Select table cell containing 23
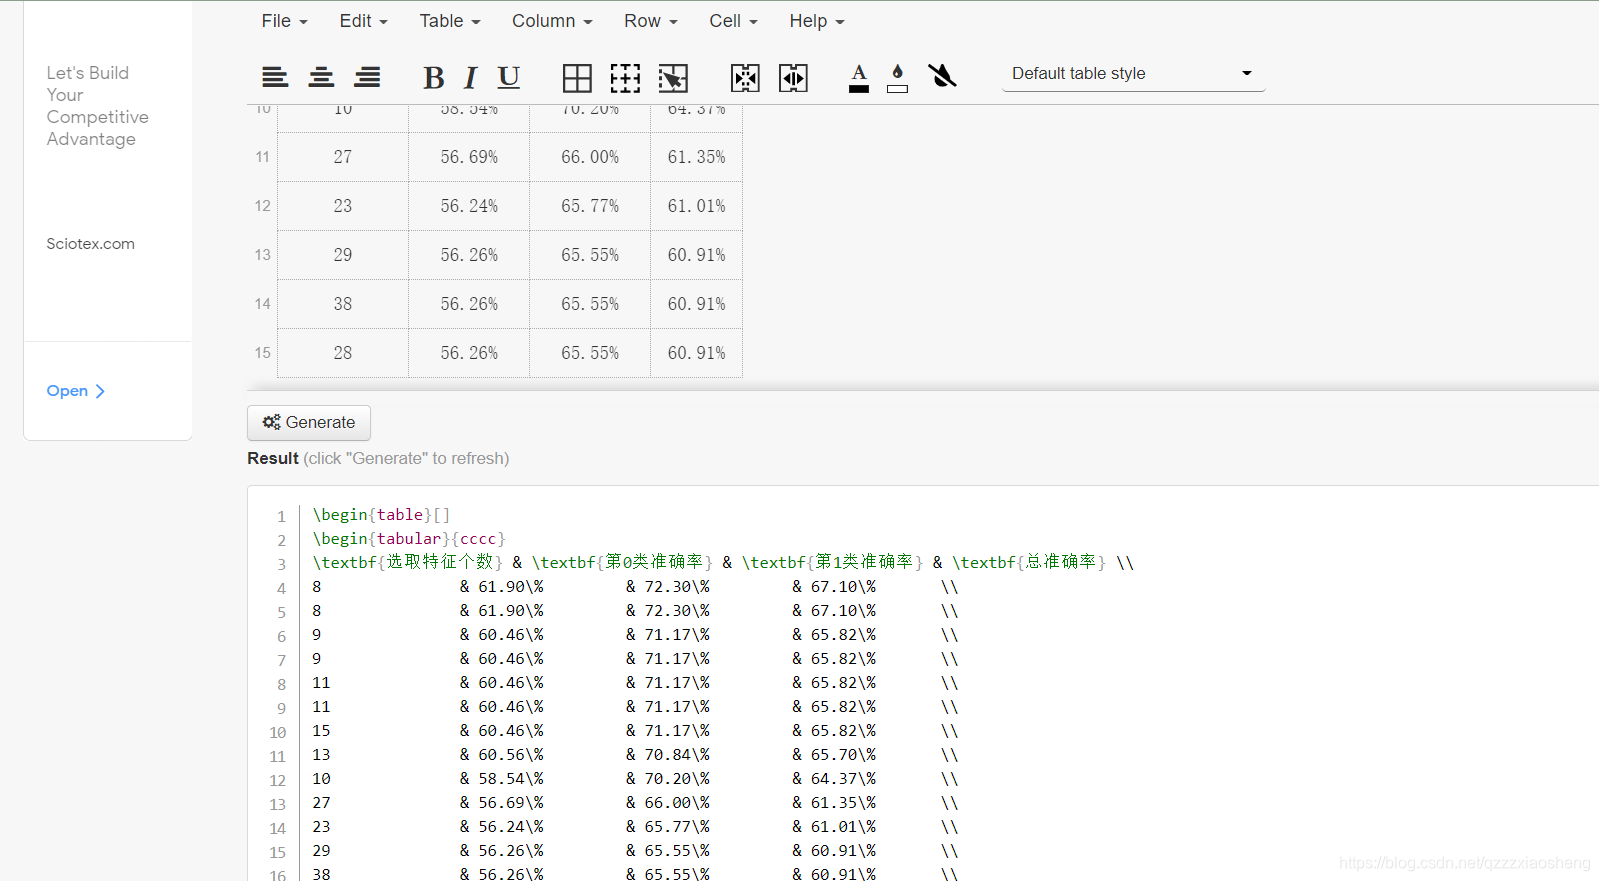1599x881 pixels. pyautogui.click(x=343, y=206)
